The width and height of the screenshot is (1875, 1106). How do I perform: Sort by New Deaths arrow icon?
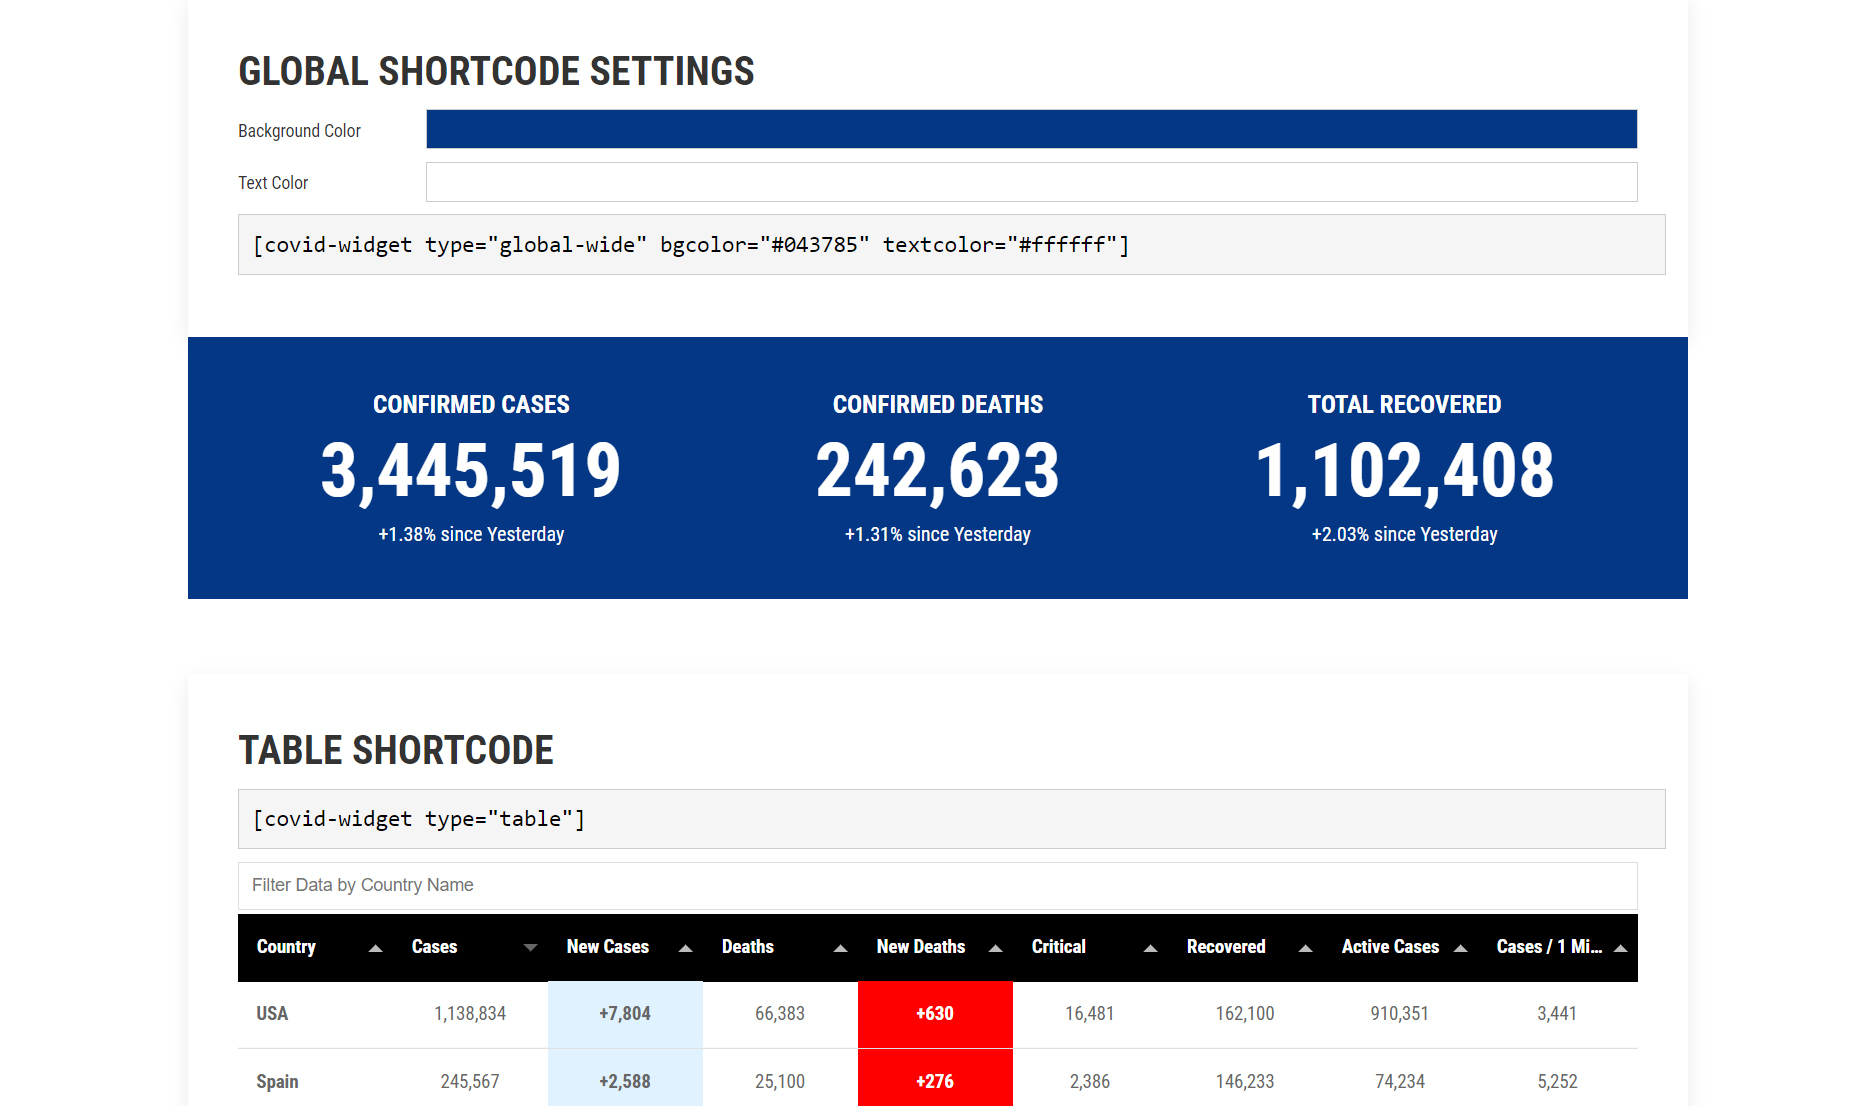[x=996, y=948]
